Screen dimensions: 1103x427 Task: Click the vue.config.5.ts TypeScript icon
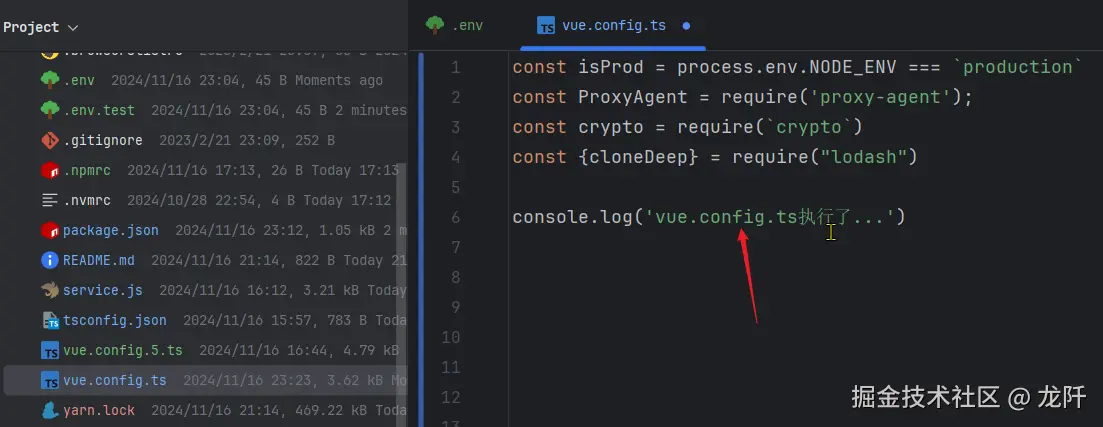click(x=50, y=350)
